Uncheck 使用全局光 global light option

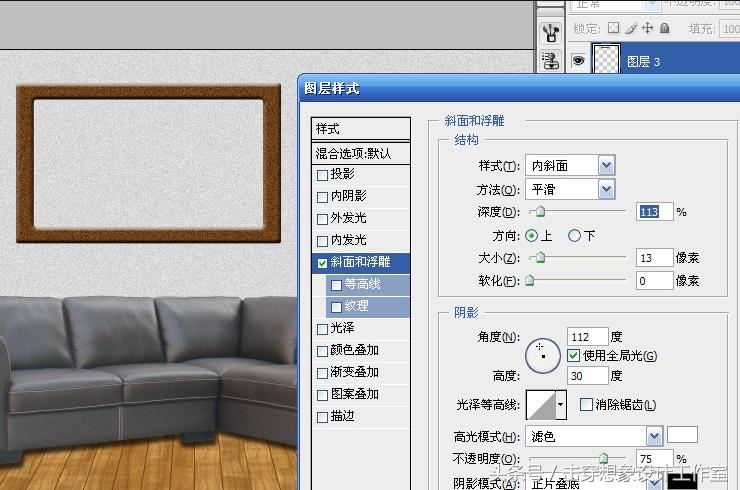573,356
